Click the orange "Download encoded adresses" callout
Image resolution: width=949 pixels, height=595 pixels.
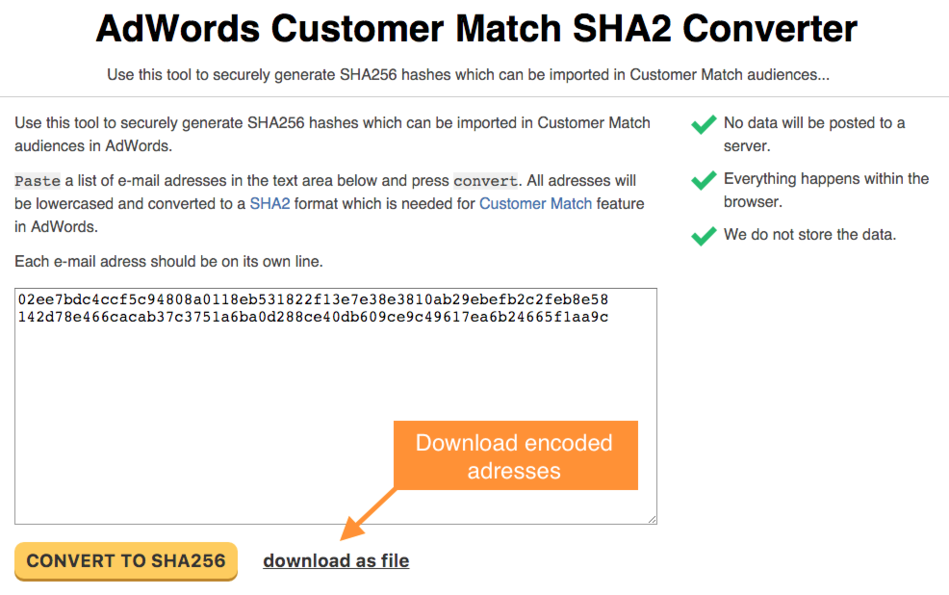tap(514, 456)
